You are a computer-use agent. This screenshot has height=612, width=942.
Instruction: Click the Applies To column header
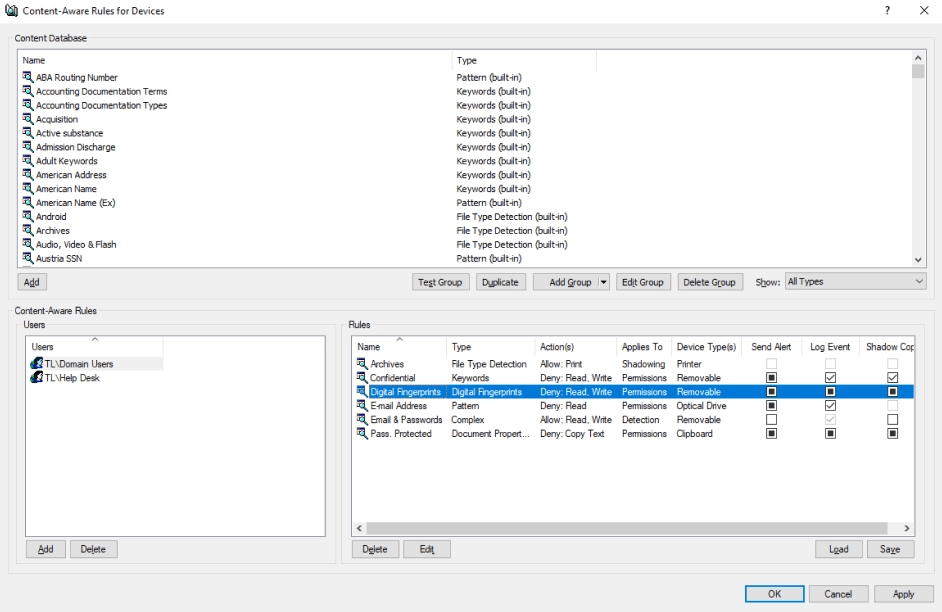click(x=642, y=347)
